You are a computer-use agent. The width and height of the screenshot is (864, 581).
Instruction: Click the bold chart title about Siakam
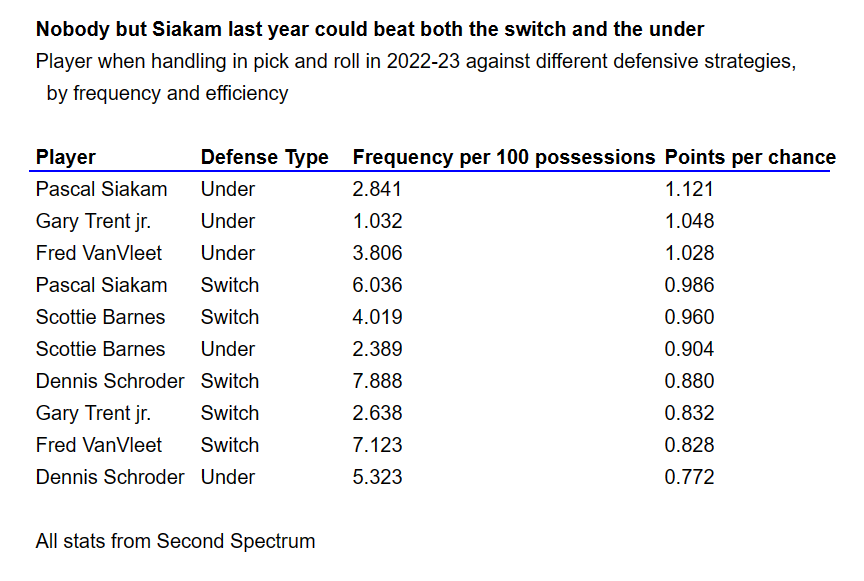tap(370, 29)
